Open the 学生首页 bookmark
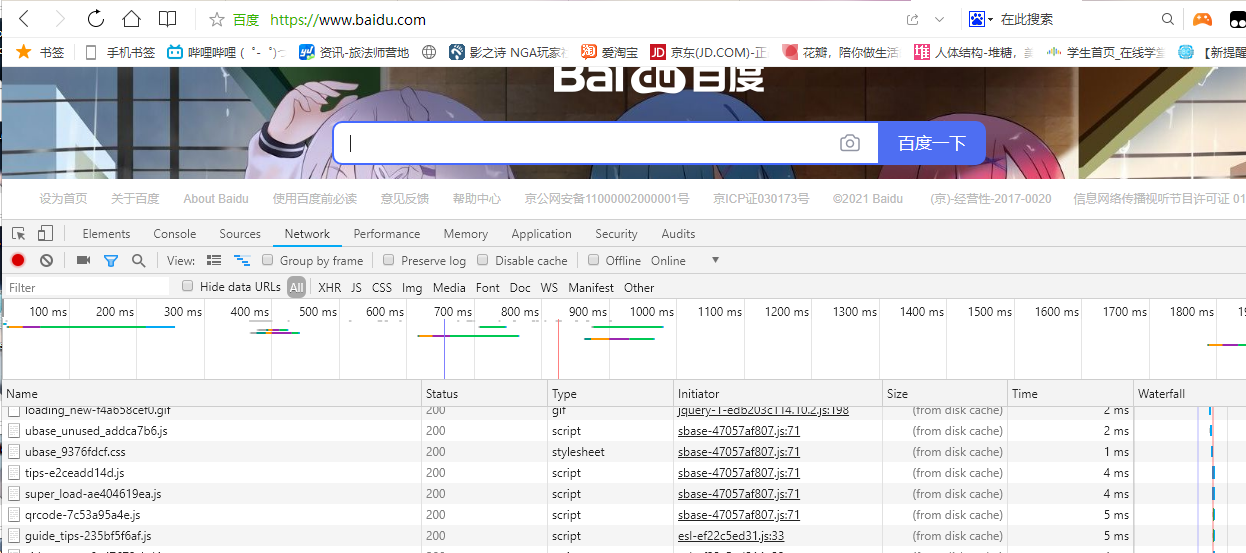This screenshot has height=553, width=1246. pos(1105,52)
